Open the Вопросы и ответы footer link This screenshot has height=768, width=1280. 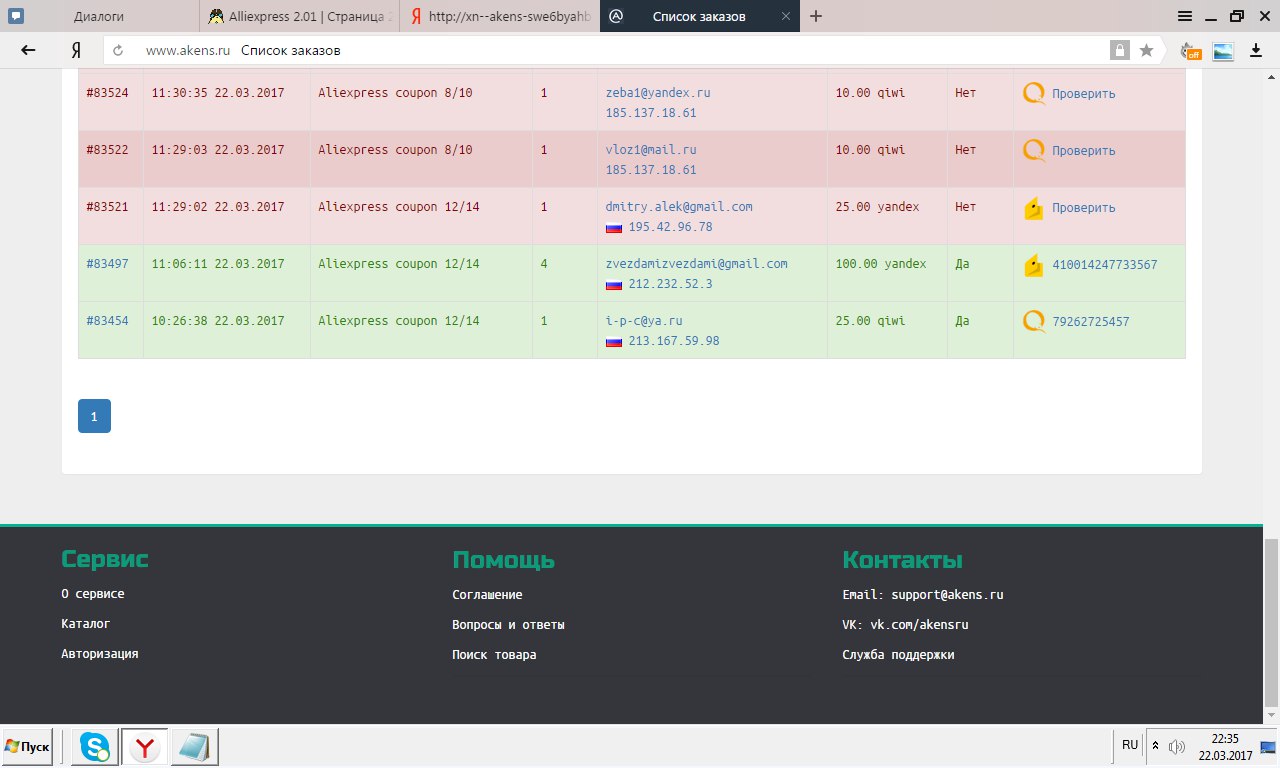point(508,625)
